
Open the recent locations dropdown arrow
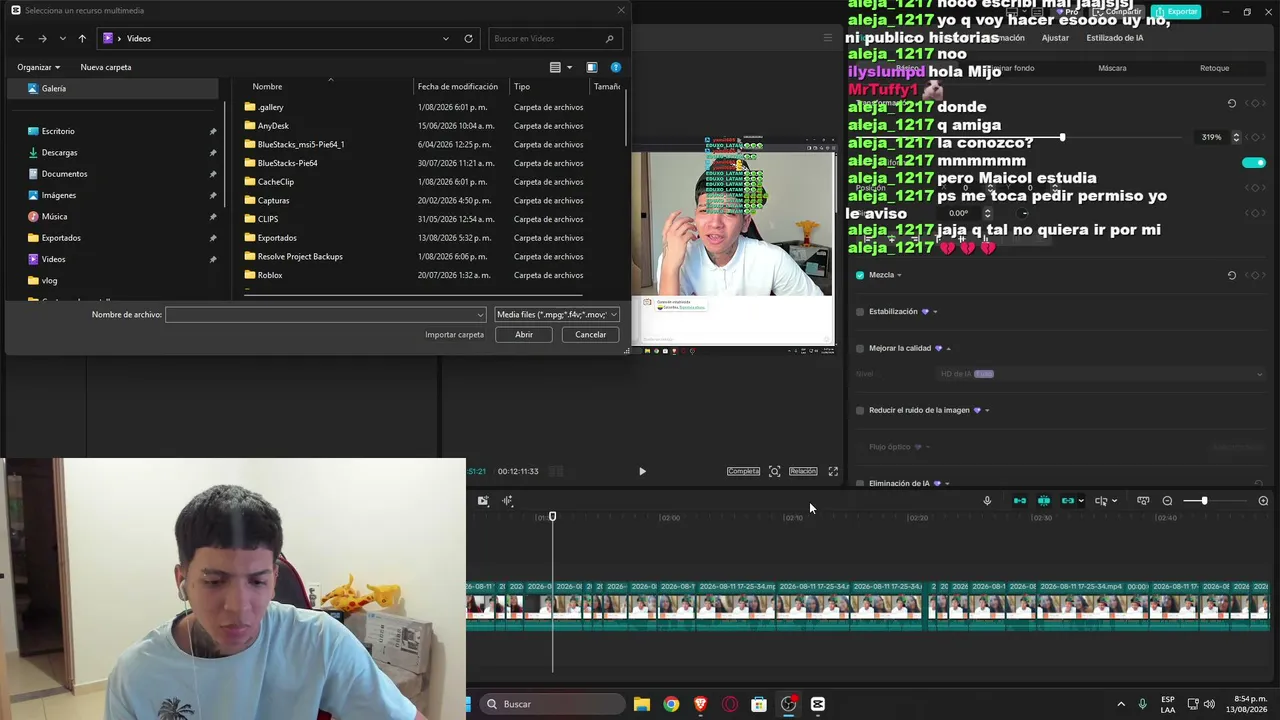62,38
